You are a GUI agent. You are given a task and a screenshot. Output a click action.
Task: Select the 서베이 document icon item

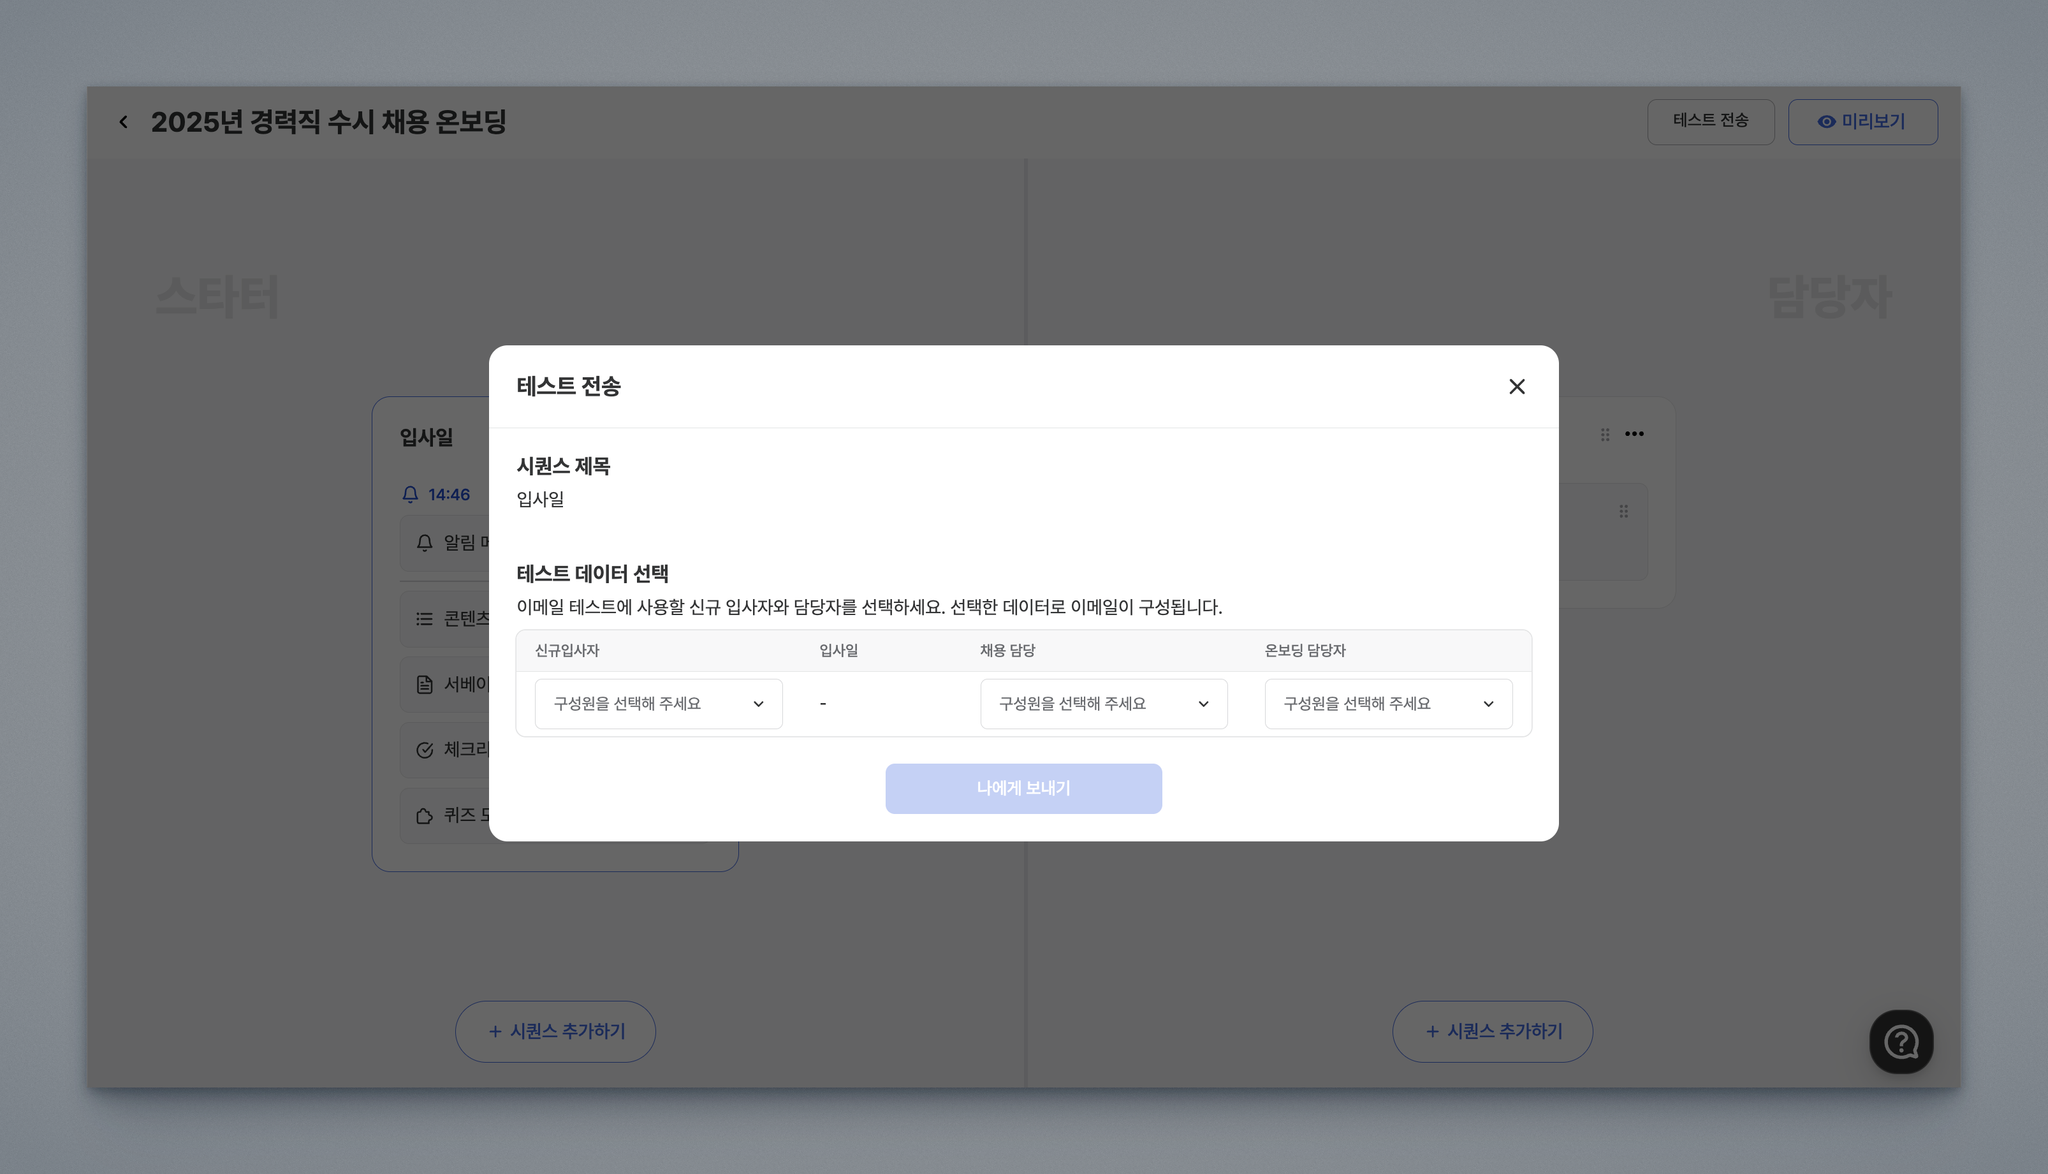pyautogui.click(x=445, y=685)
